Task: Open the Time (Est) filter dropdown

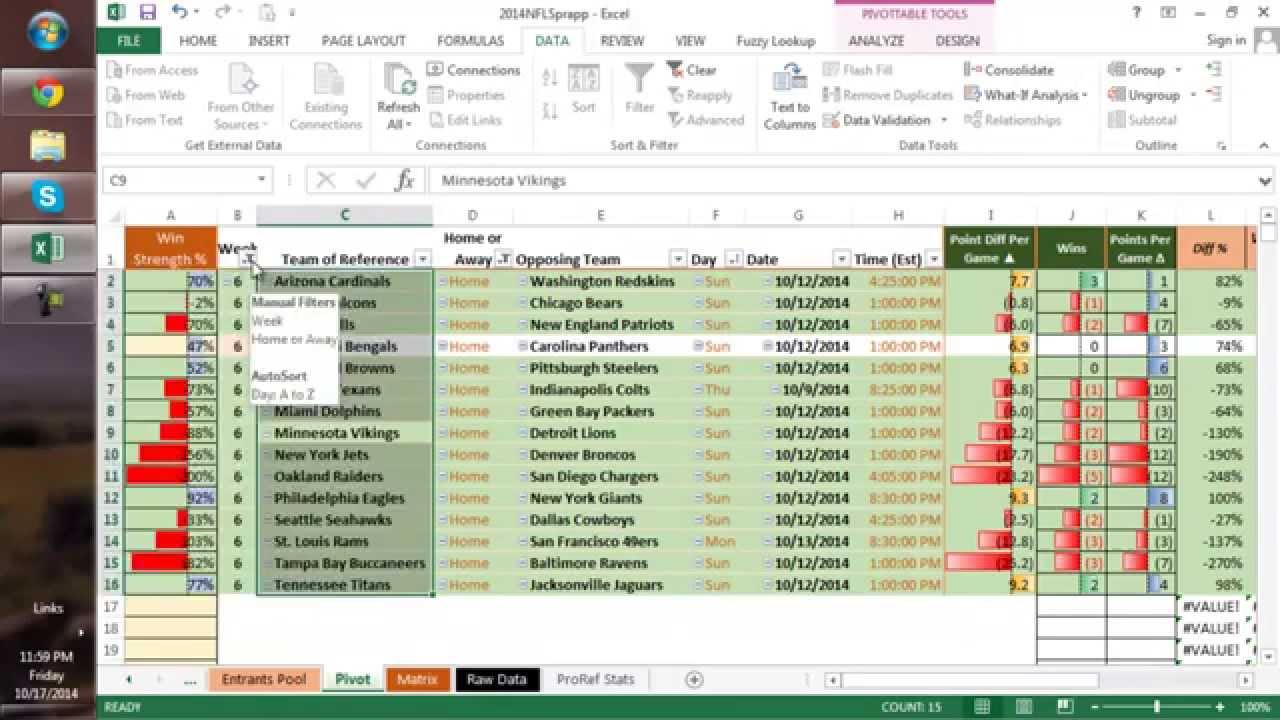Action: click(935, 260)
